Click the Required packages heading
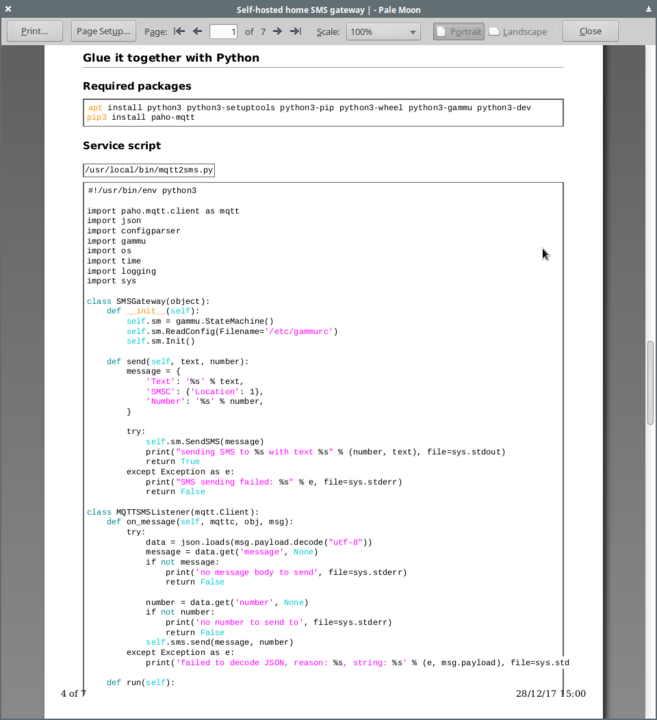This screenshot has width=657, height=720. (136, 86)
